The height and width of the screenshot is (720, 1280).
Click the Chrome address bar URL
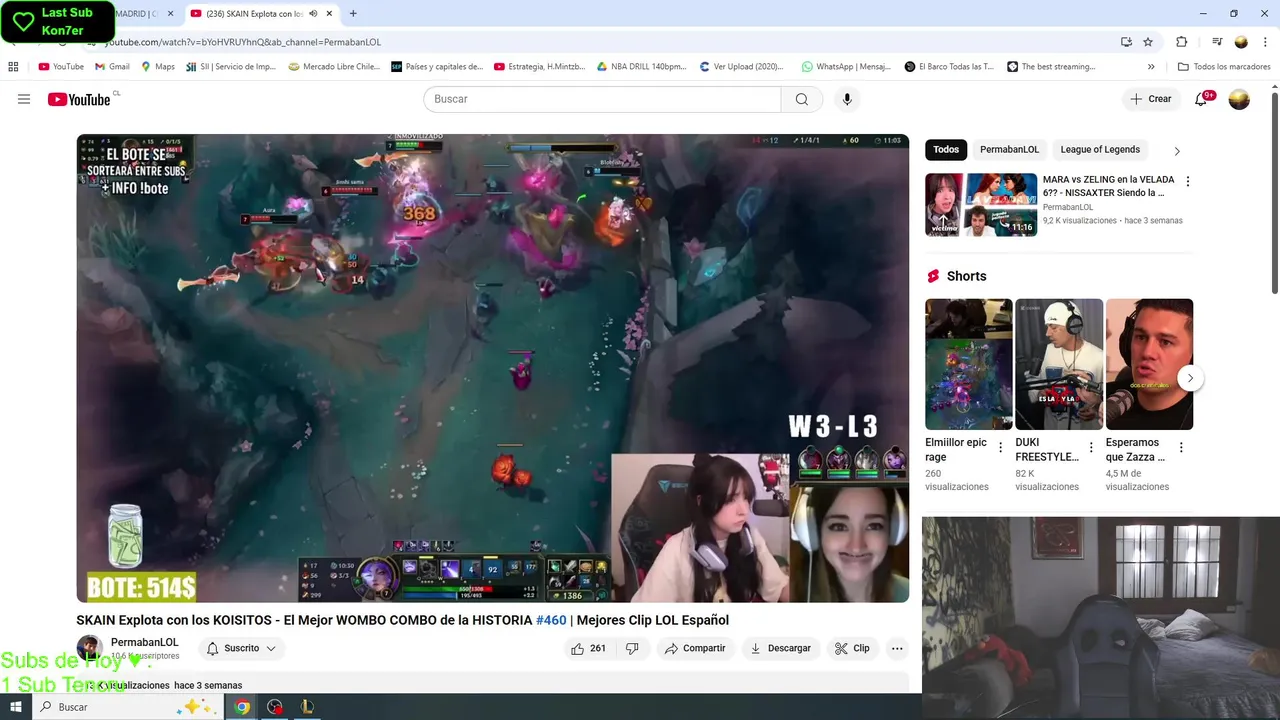tap(243, 42)
